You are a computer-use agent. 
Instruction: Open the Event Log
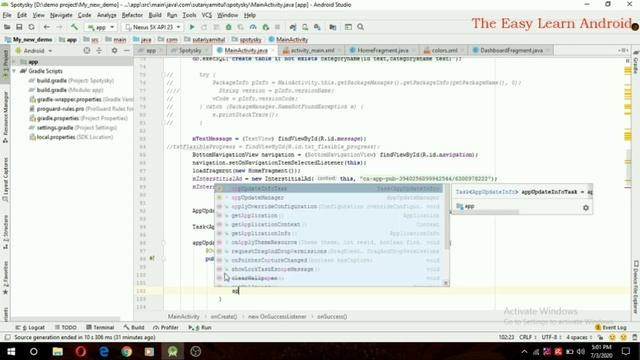pos(611,327)
